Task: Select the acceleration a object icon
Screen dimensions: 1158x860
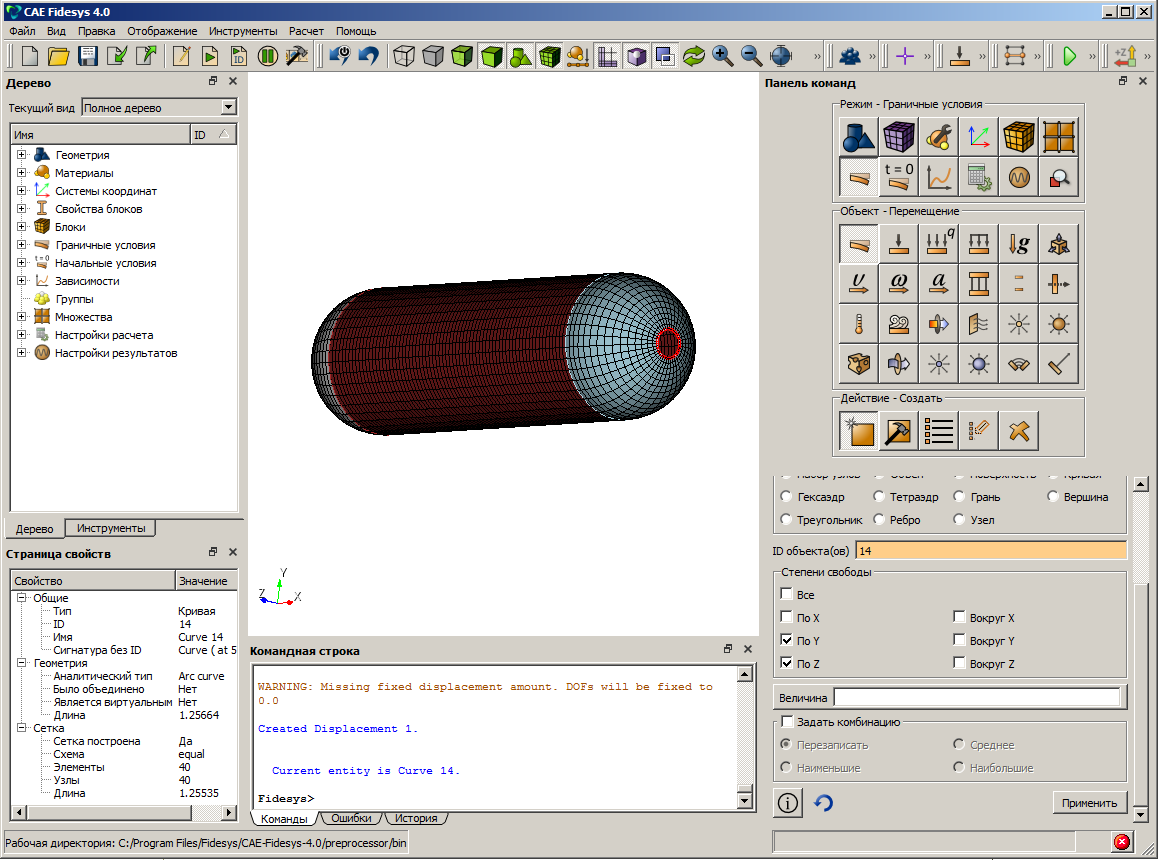Action: click(x=939, y=284)
